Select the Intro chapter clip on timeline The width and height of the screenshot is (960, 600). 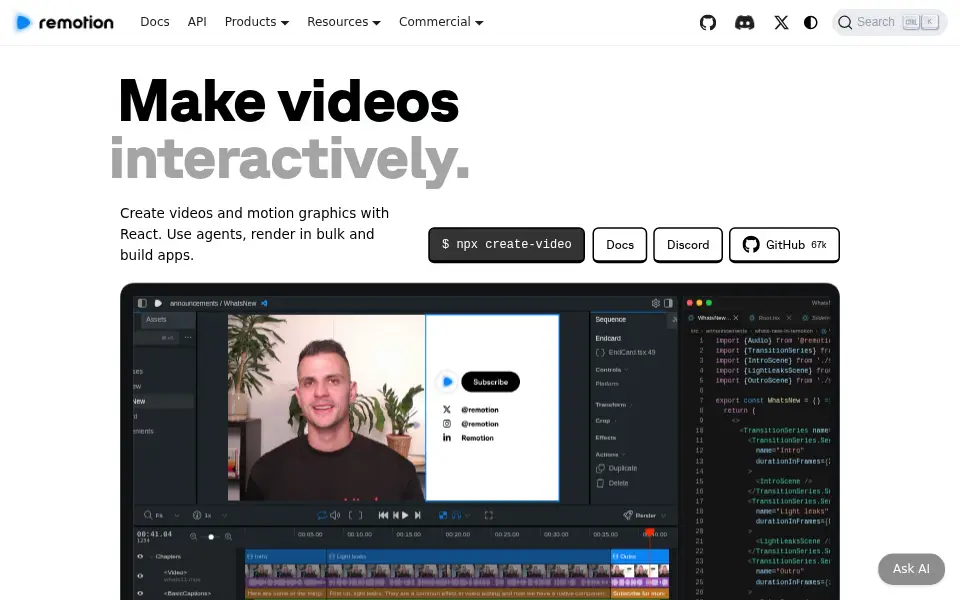(285, 557)
